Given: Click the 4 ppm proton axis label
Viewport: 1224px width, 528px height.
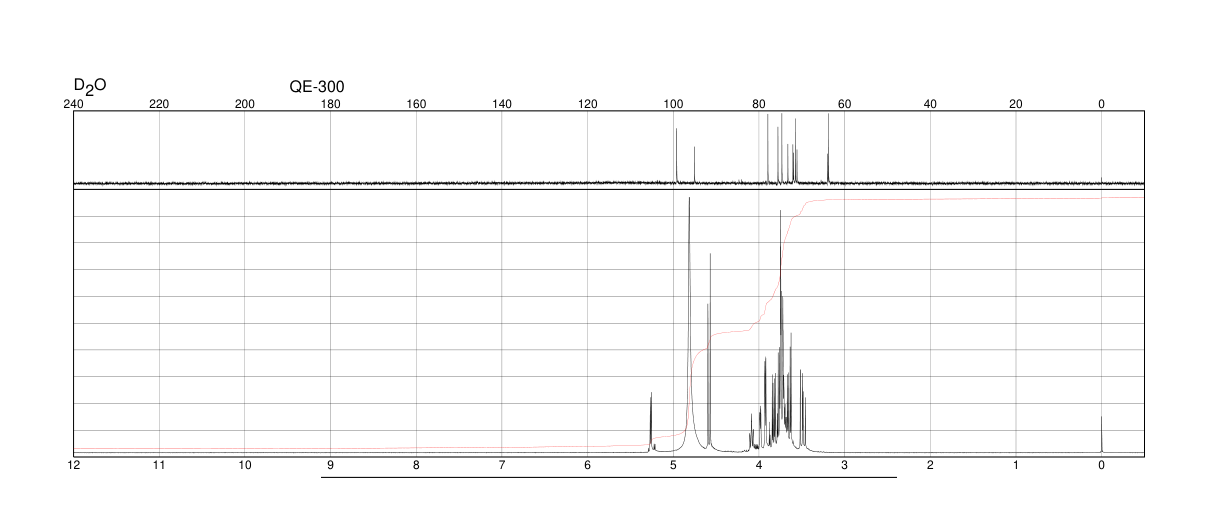Looking at the screenshot, I should click(x=759, y=466).
